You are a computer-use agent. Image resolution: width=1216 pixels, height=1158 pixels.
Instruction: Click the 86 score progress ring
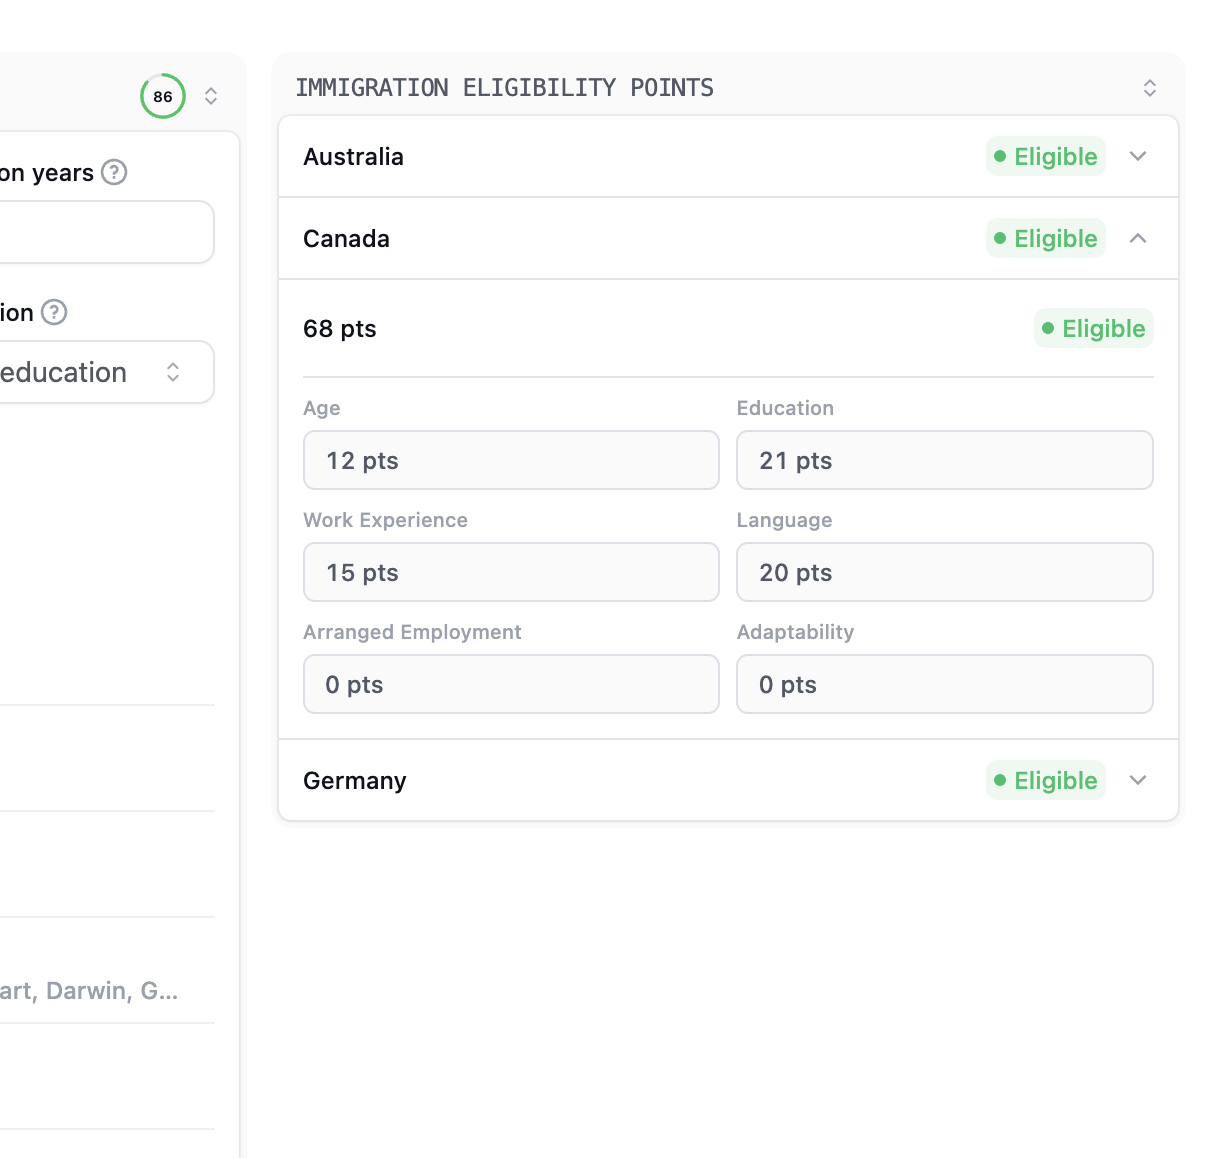coord(163,96)
